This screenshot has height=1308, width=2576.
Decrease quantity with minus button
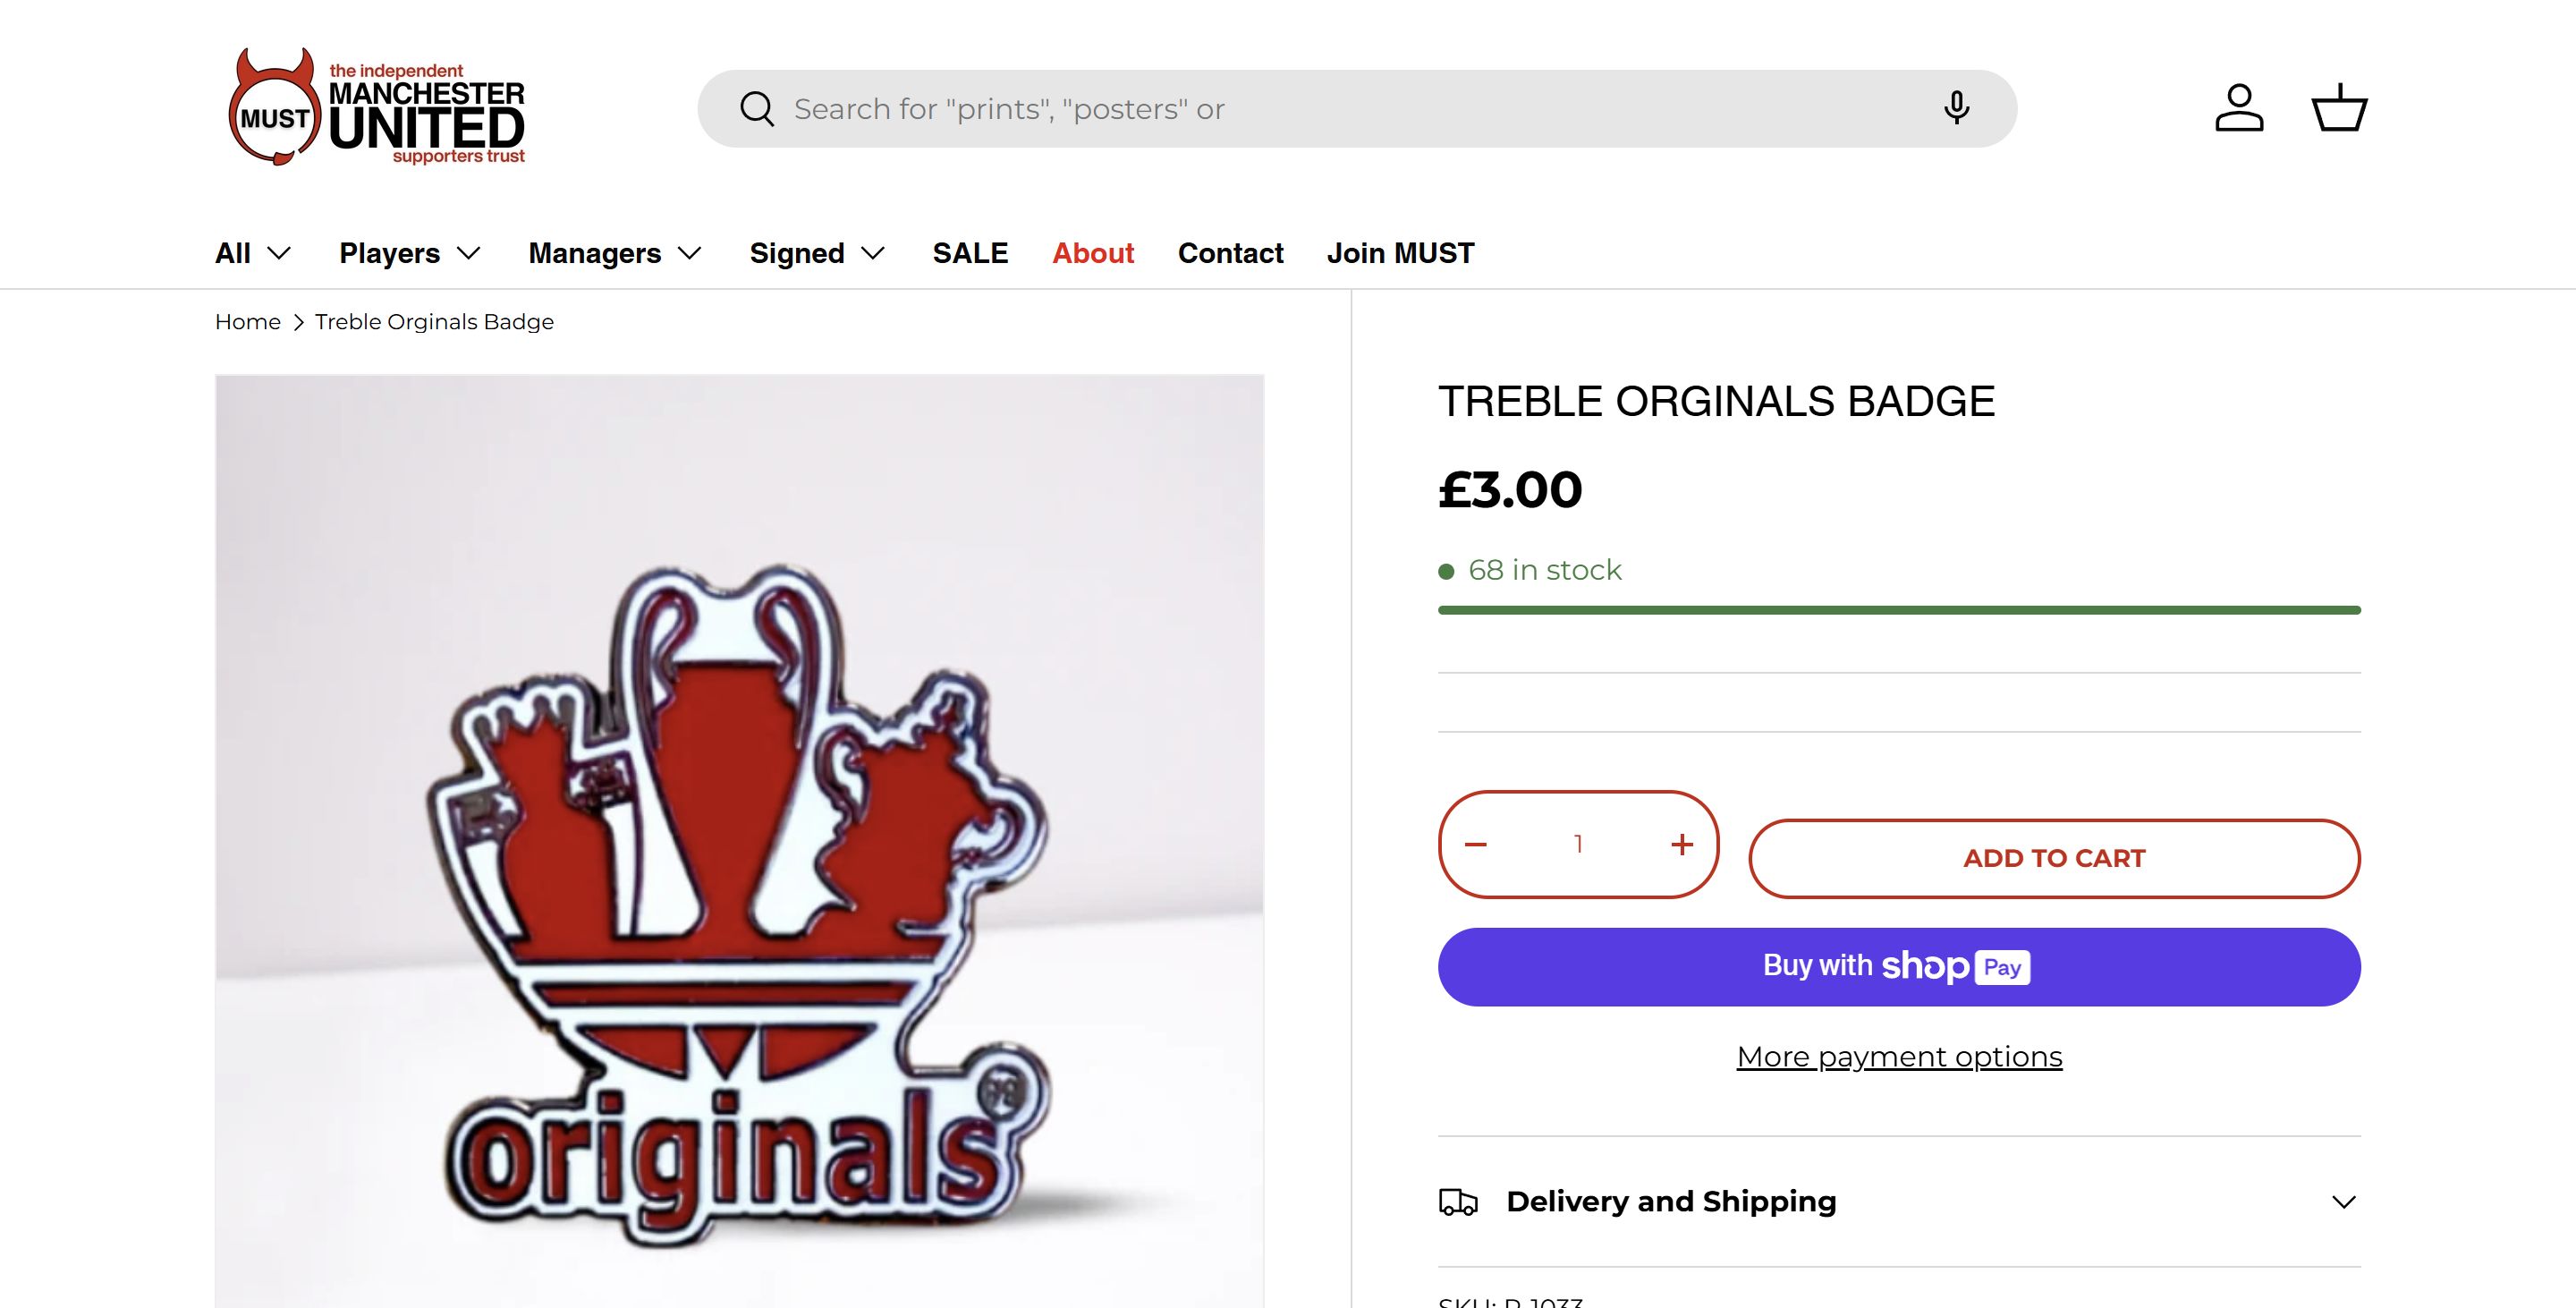(x=1476, y=845)
